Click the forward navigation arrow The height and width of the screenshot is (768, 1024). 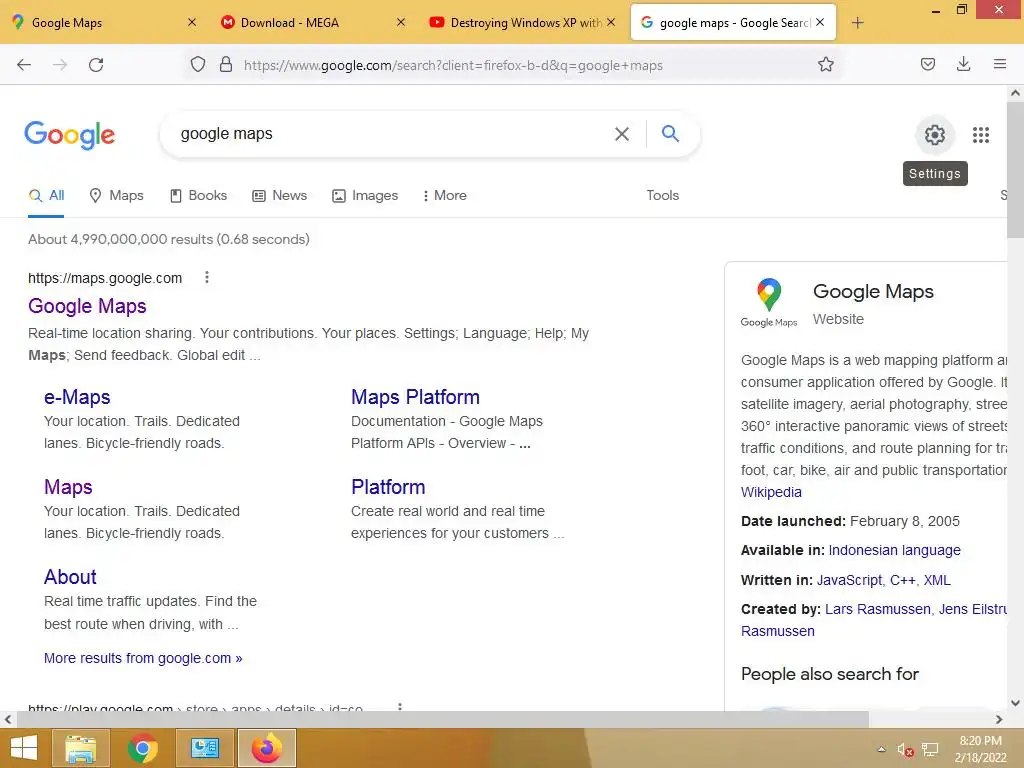[60, 65]
